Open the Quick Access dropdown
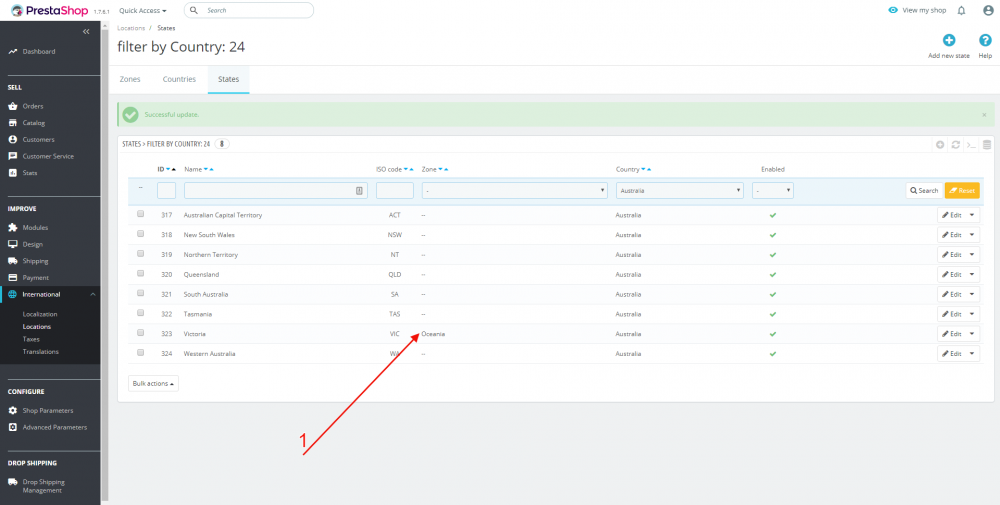The width and height of the screenshot is (1000, 505). pyautogui.click(x=143, y=11)
